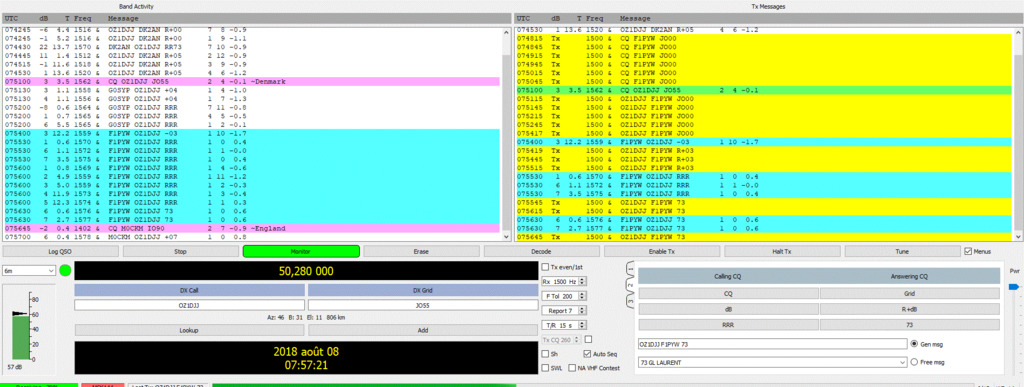
Task: Click the DX Grid field containing JO55
Action: click(x=423, y=305)
